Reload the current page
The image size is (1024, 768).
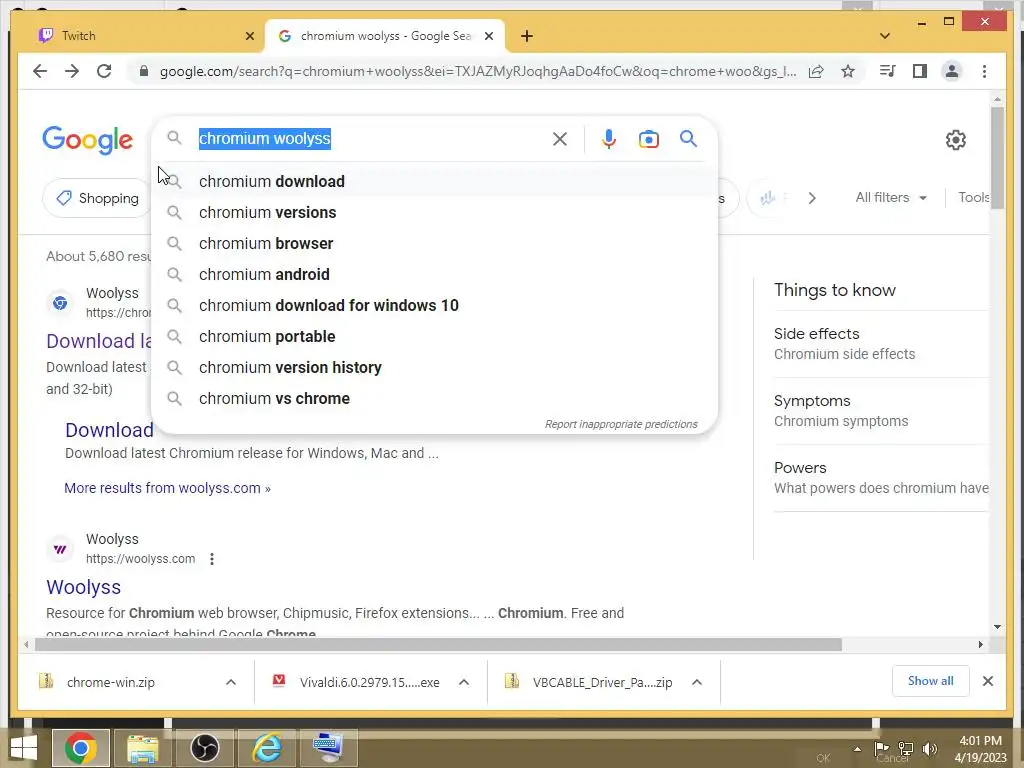(104, 71)
